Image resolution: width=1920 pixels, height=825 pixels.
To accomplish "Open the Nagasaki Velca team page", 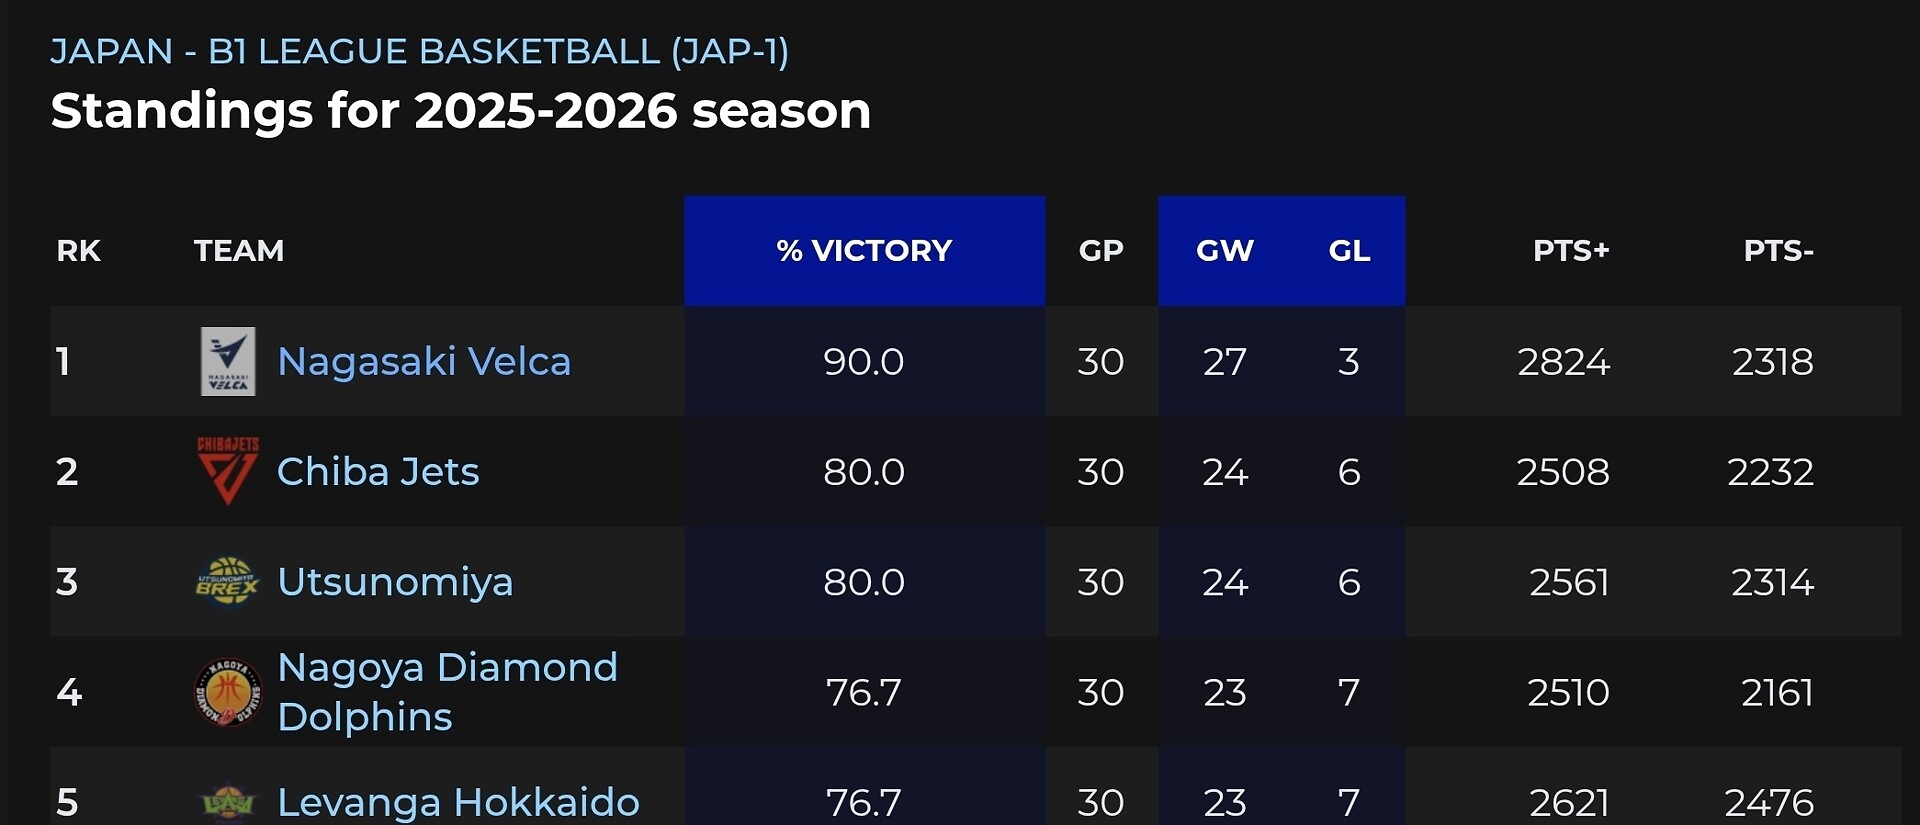I will (424, 361).
